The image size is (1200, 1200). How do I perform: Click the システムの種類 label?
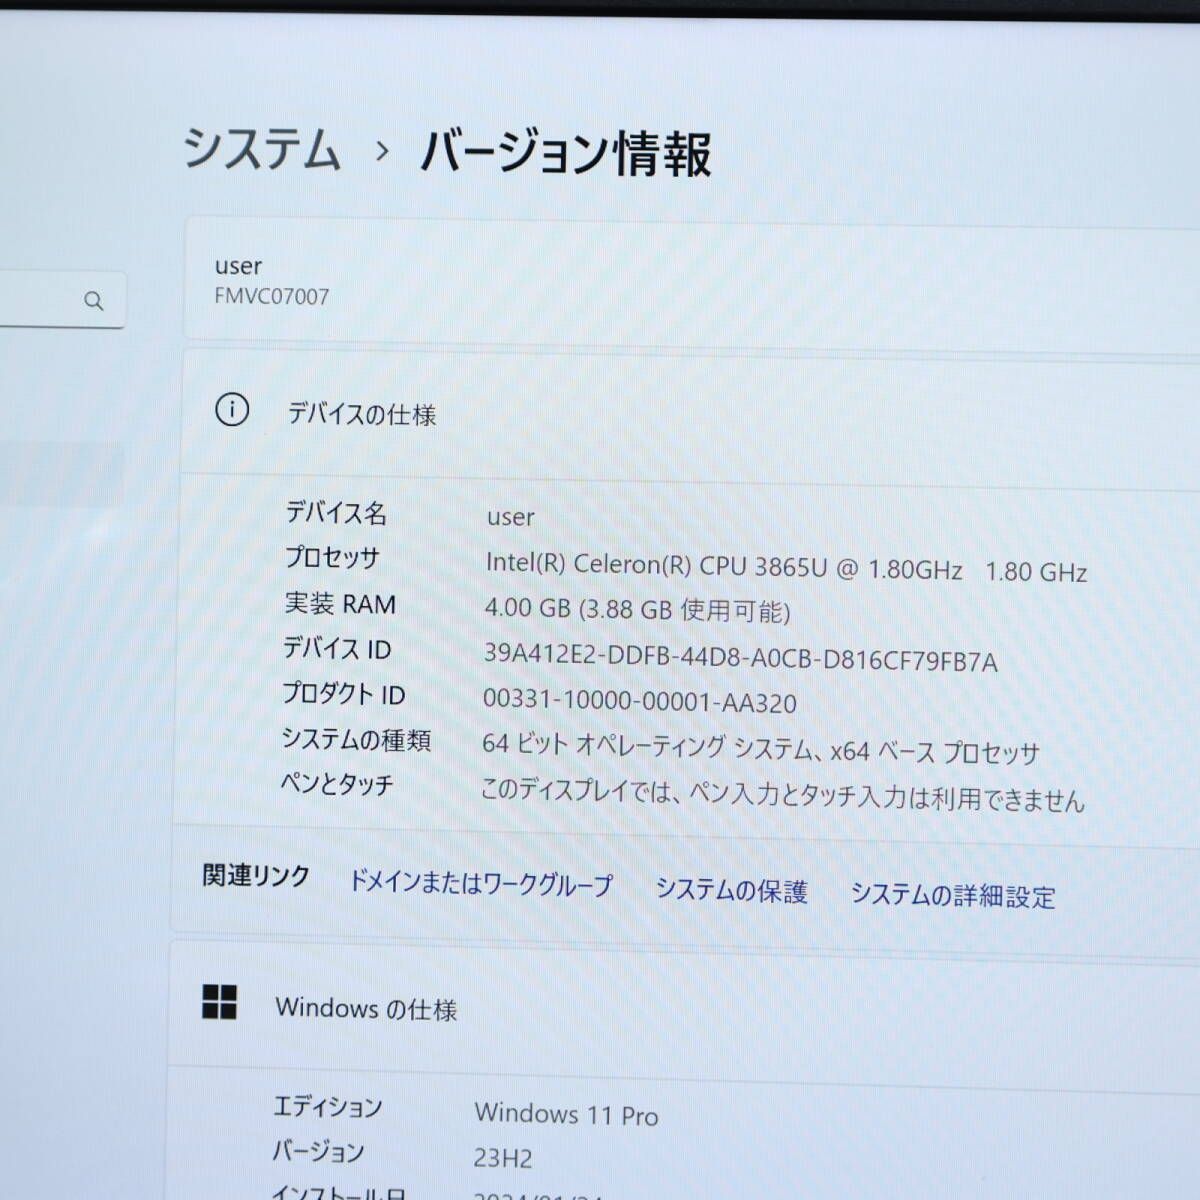(x=356, y=739)
